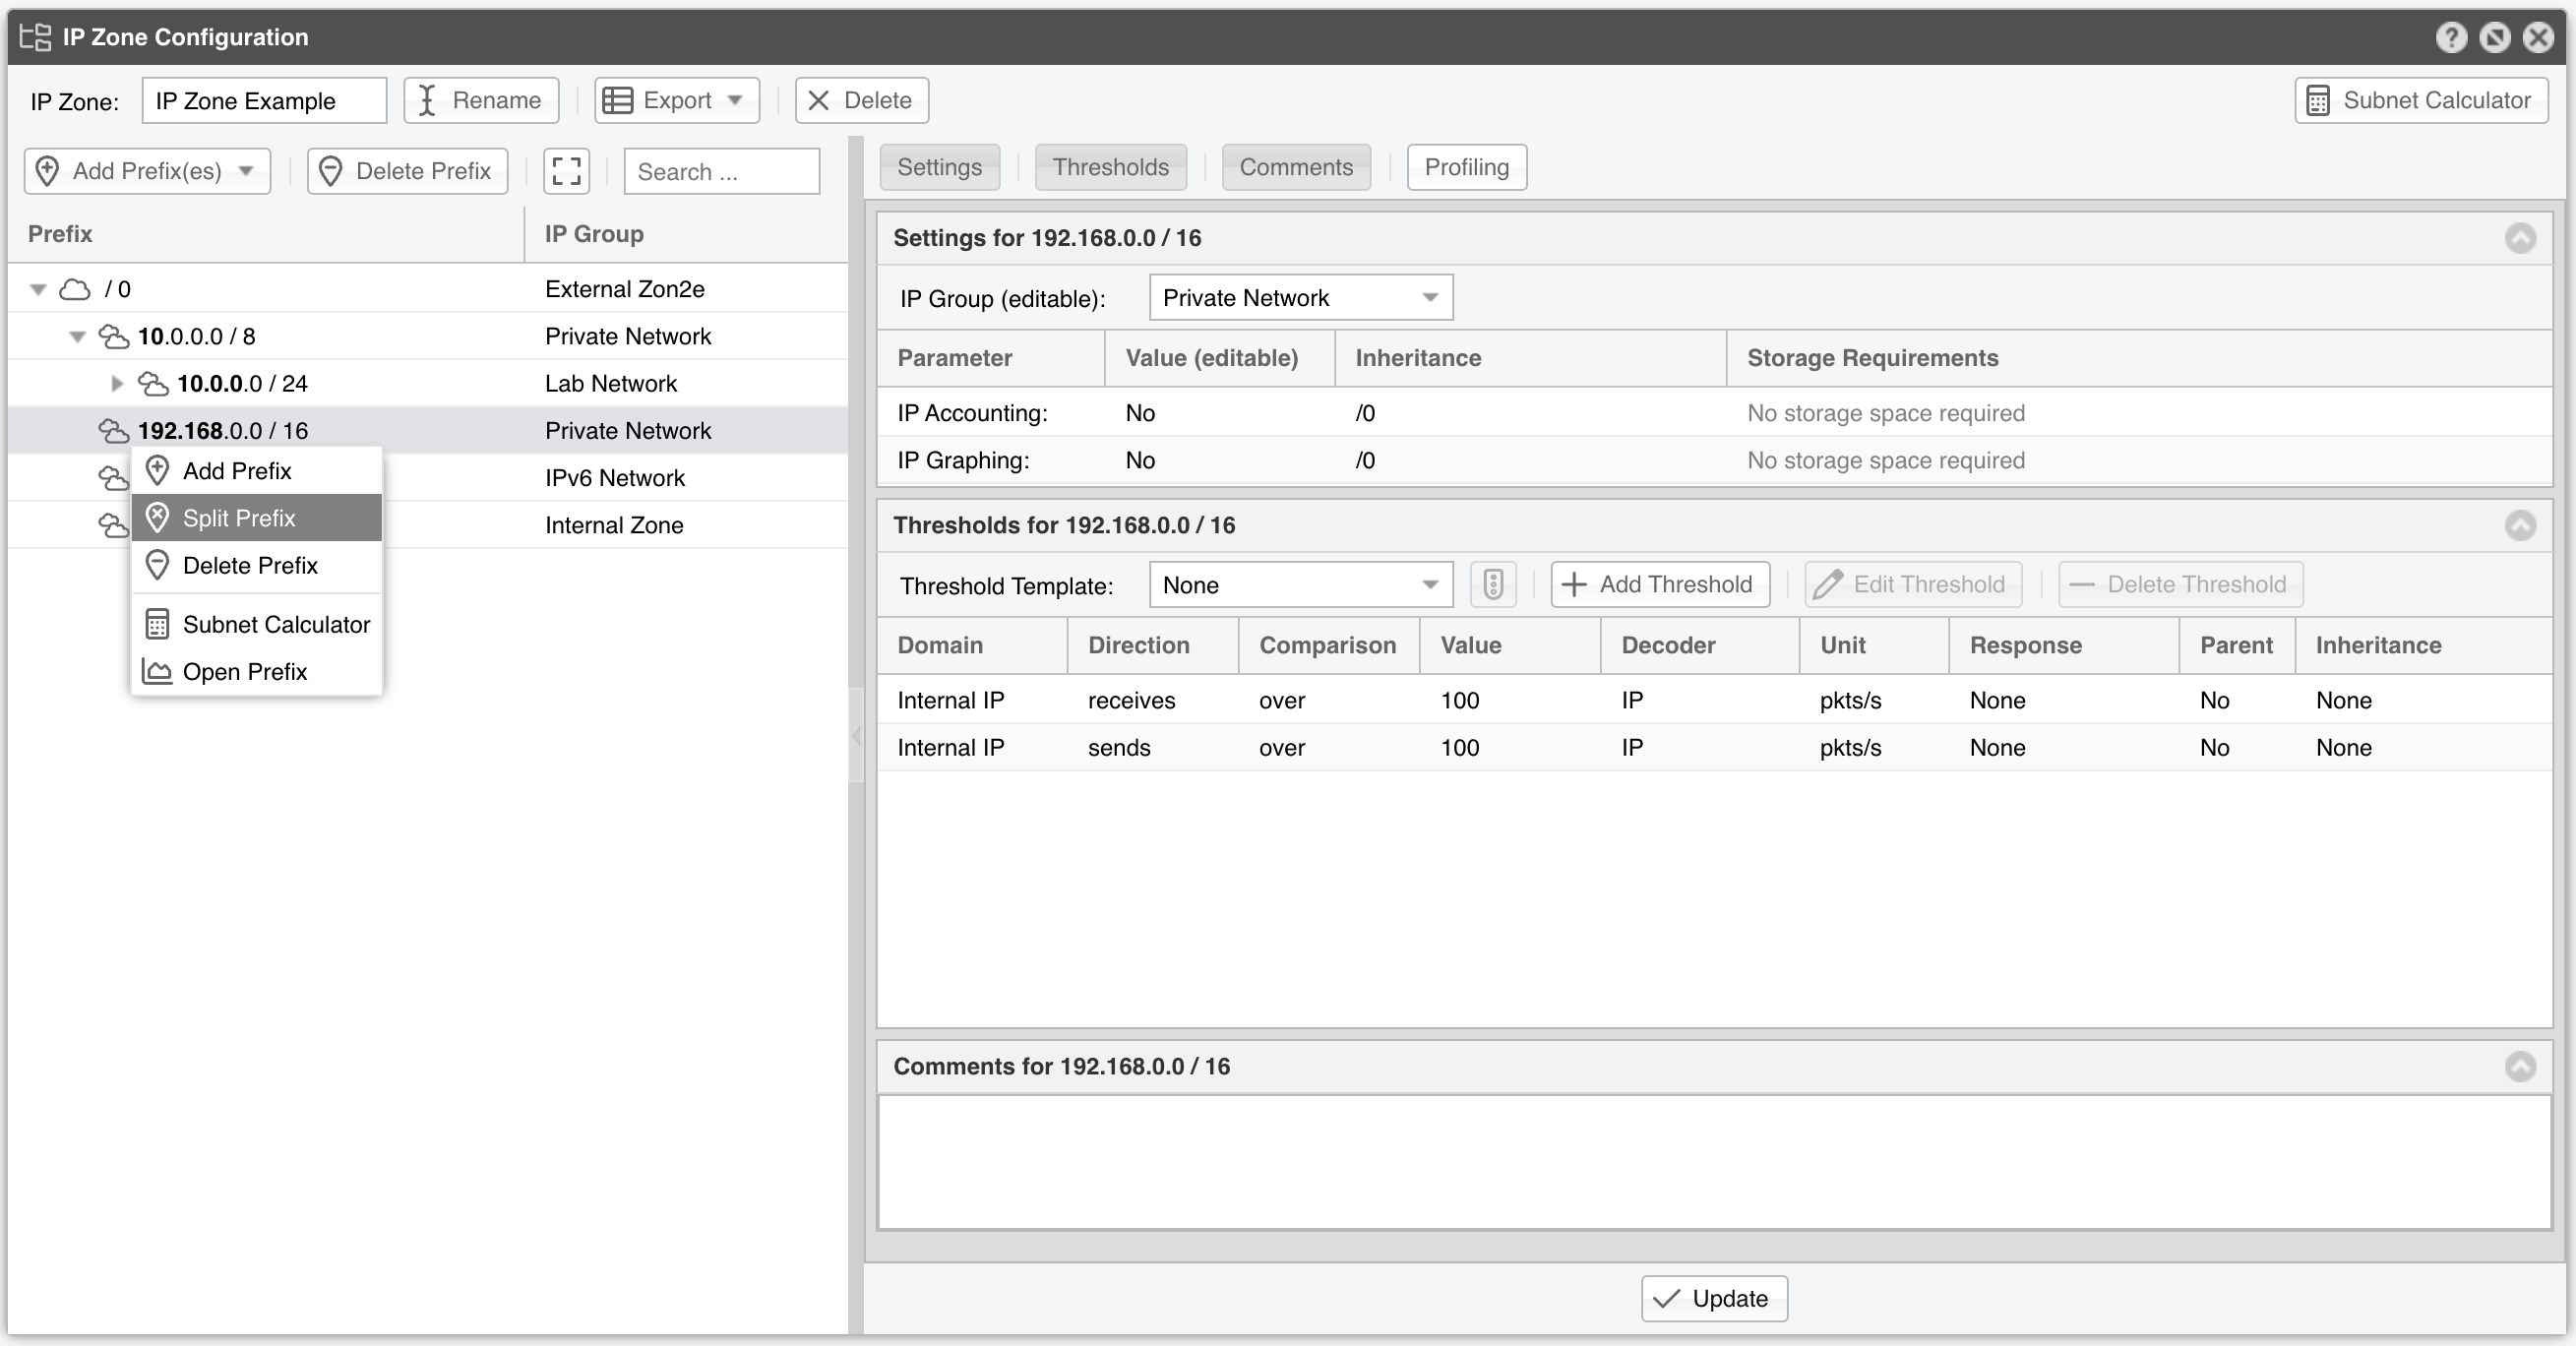Image resolution: width=2576 pixels, height=1346 pixels.
Task: Collapse the 10.0.0.0 / 8 tree node
Action: (x=77, y=336)
